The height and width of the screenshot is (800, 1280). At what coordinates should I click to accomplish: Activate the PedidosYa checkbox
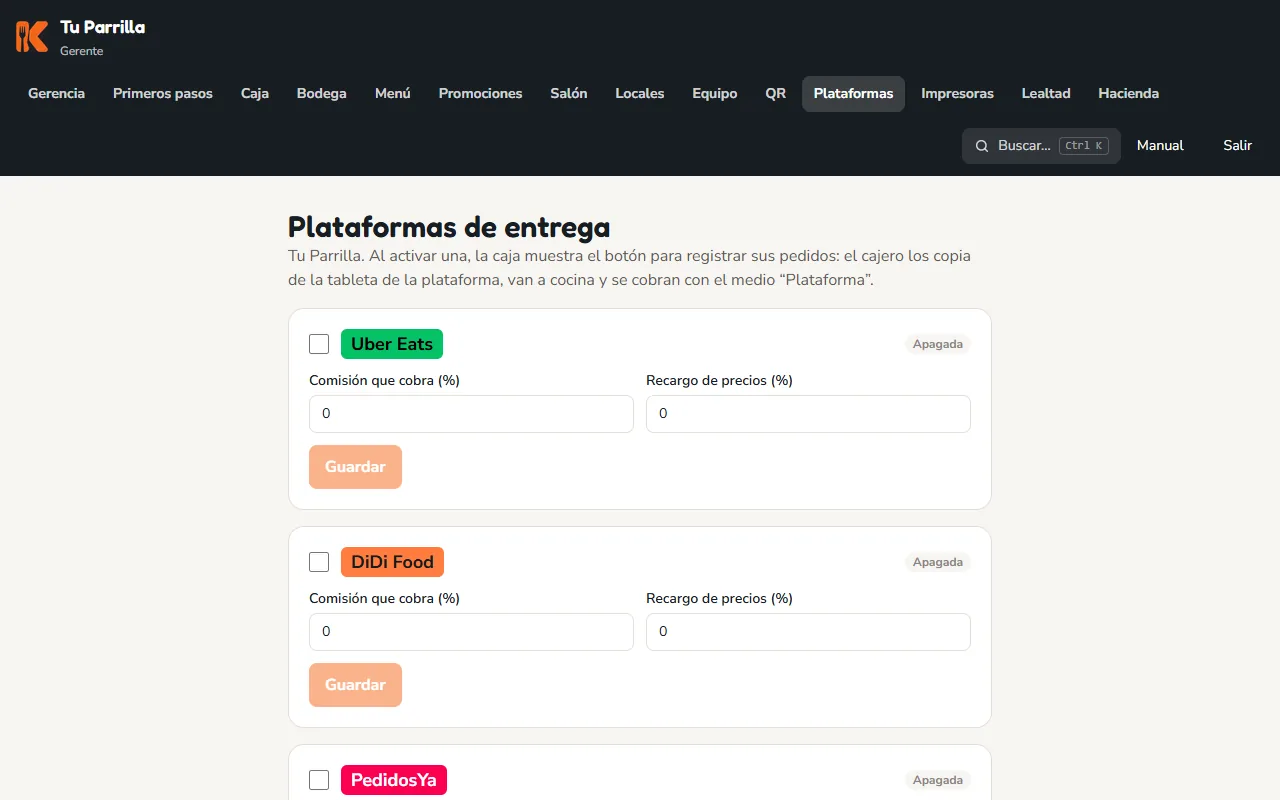pos(319,780)
